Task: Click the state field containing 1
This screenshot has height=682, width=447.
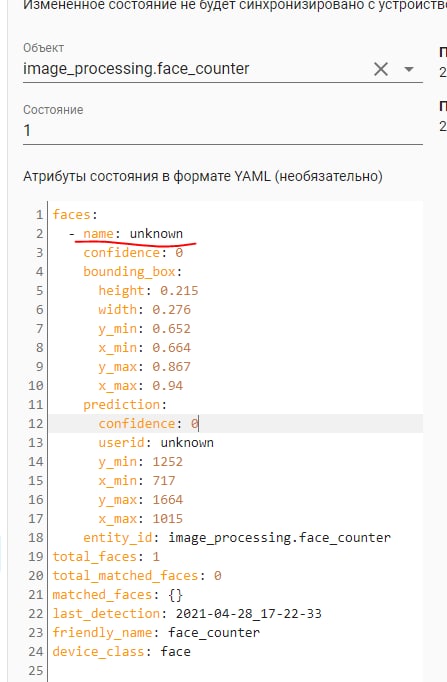Action: point(223,130)
